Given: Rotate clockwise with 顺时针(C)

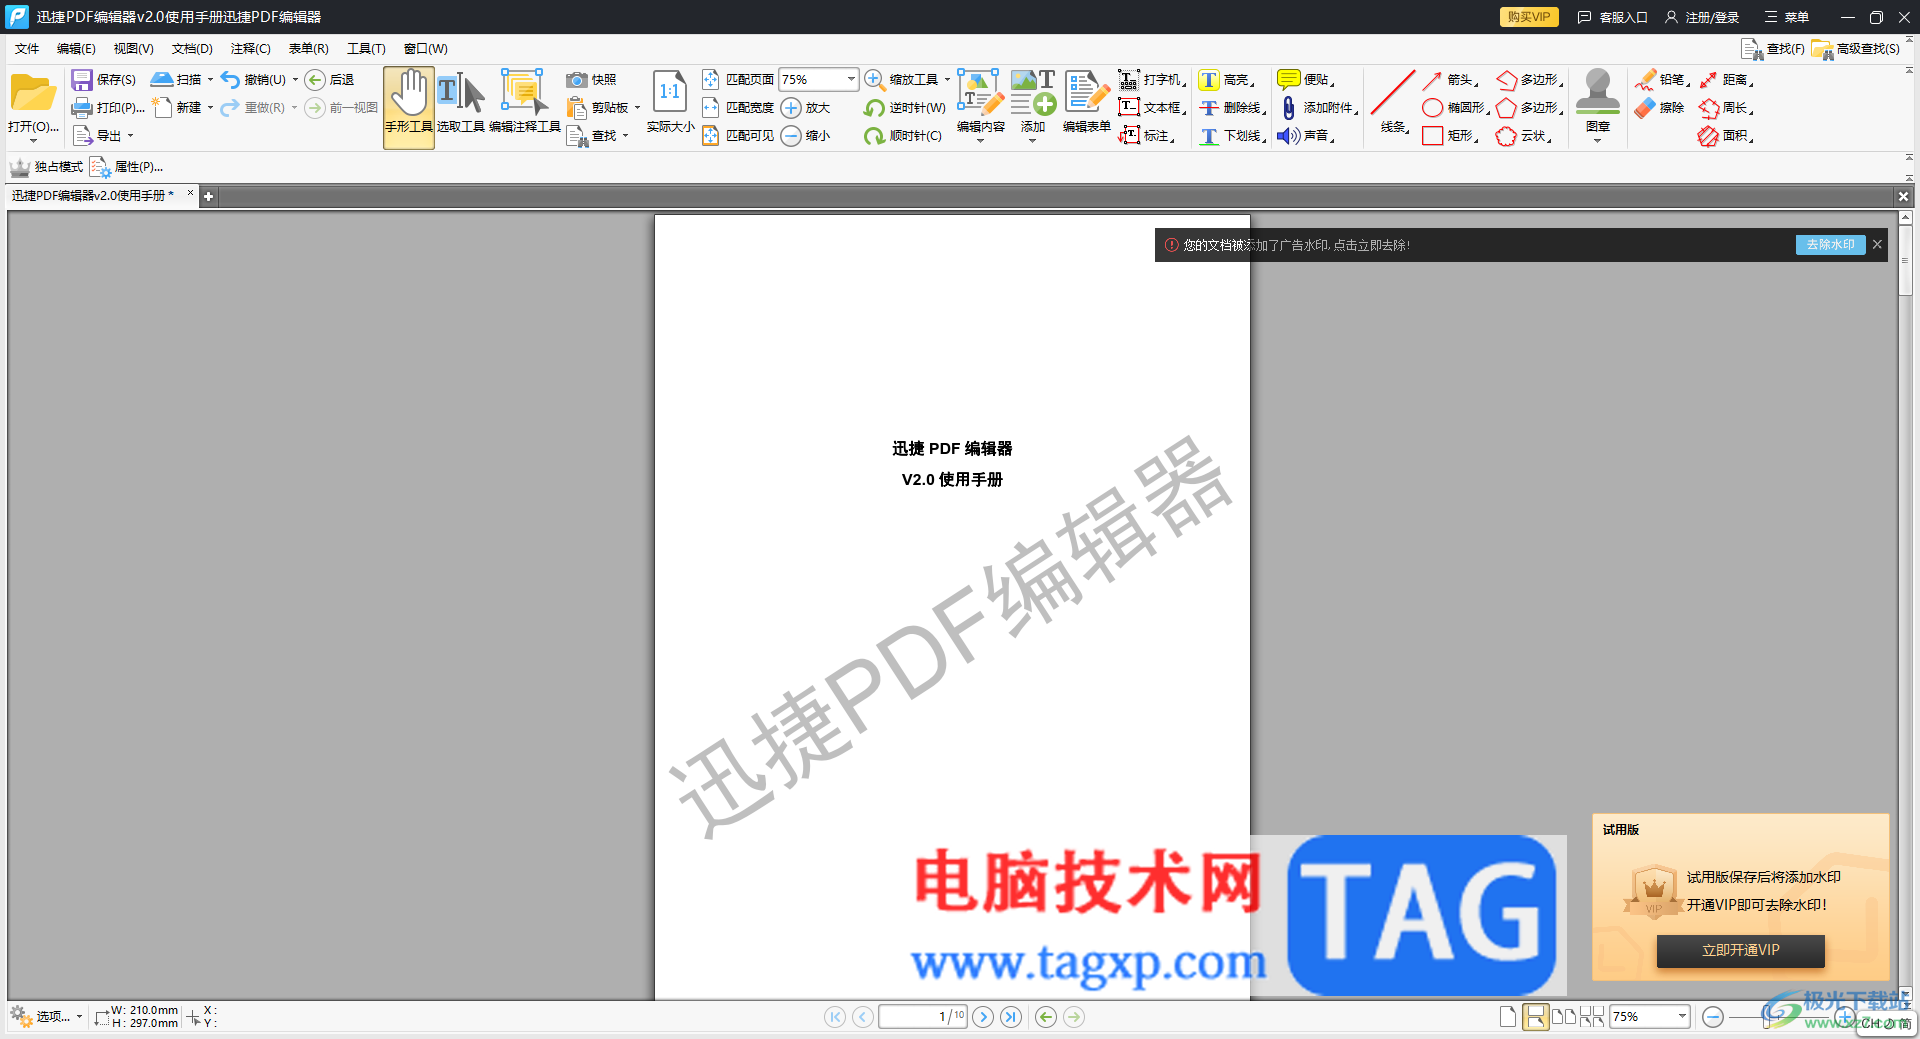Looking at the screenshot, I should (903, 136).
